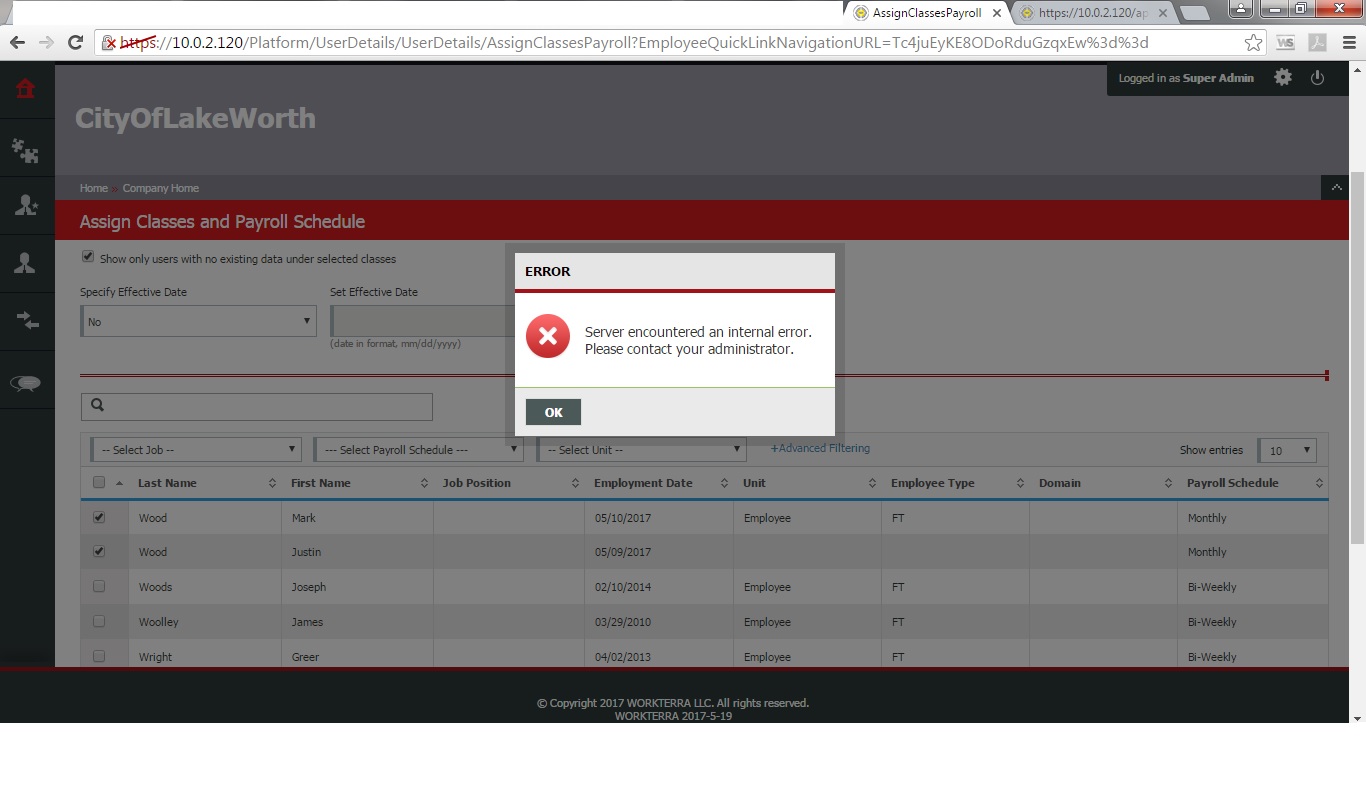Bookmark page with the star icon
Image resolution: width=1366 pixels, height=812 pixels.
[x=1253, y=42]
